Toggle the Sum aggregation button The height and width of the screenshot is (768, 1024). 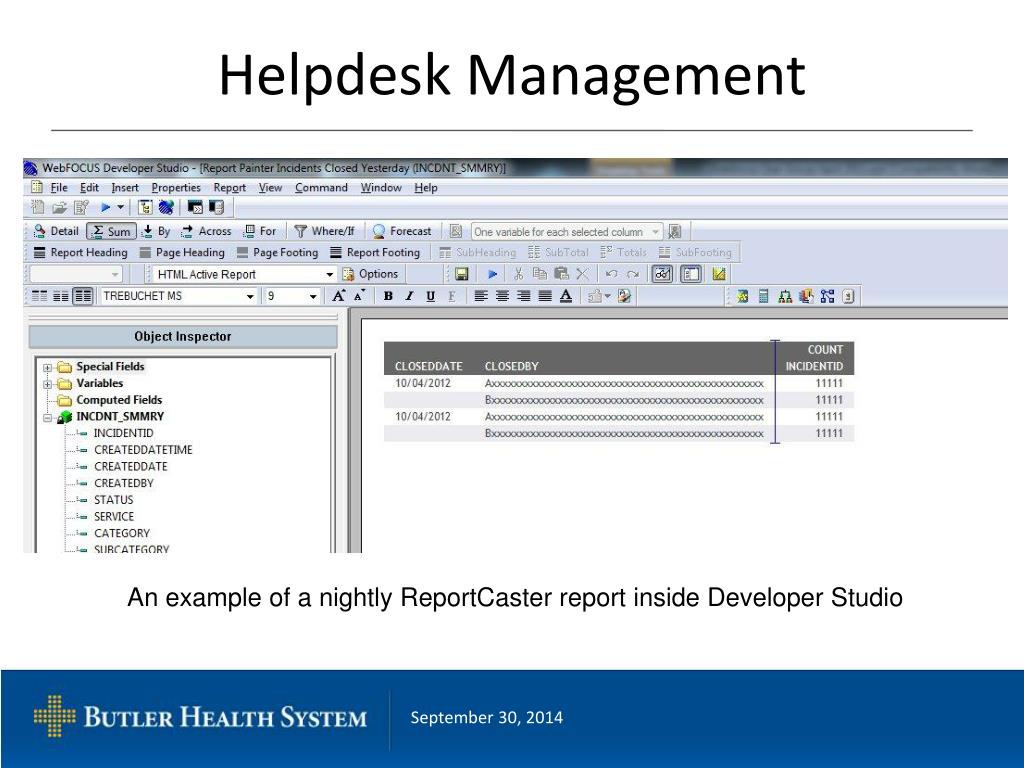pyautogui.click(x=112, y=231)
